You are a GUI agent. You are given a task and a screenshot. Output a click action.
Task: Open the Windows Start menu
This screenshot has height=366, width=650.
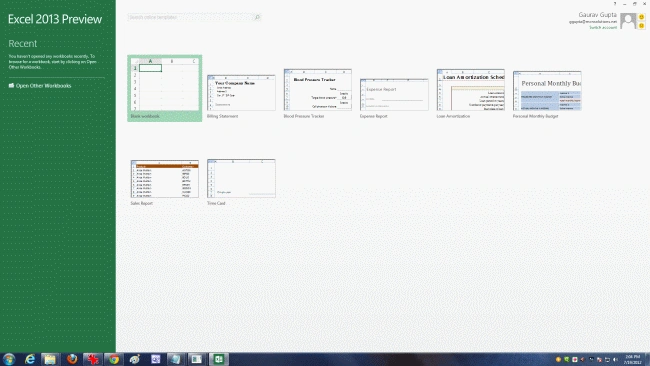(9, 359)
